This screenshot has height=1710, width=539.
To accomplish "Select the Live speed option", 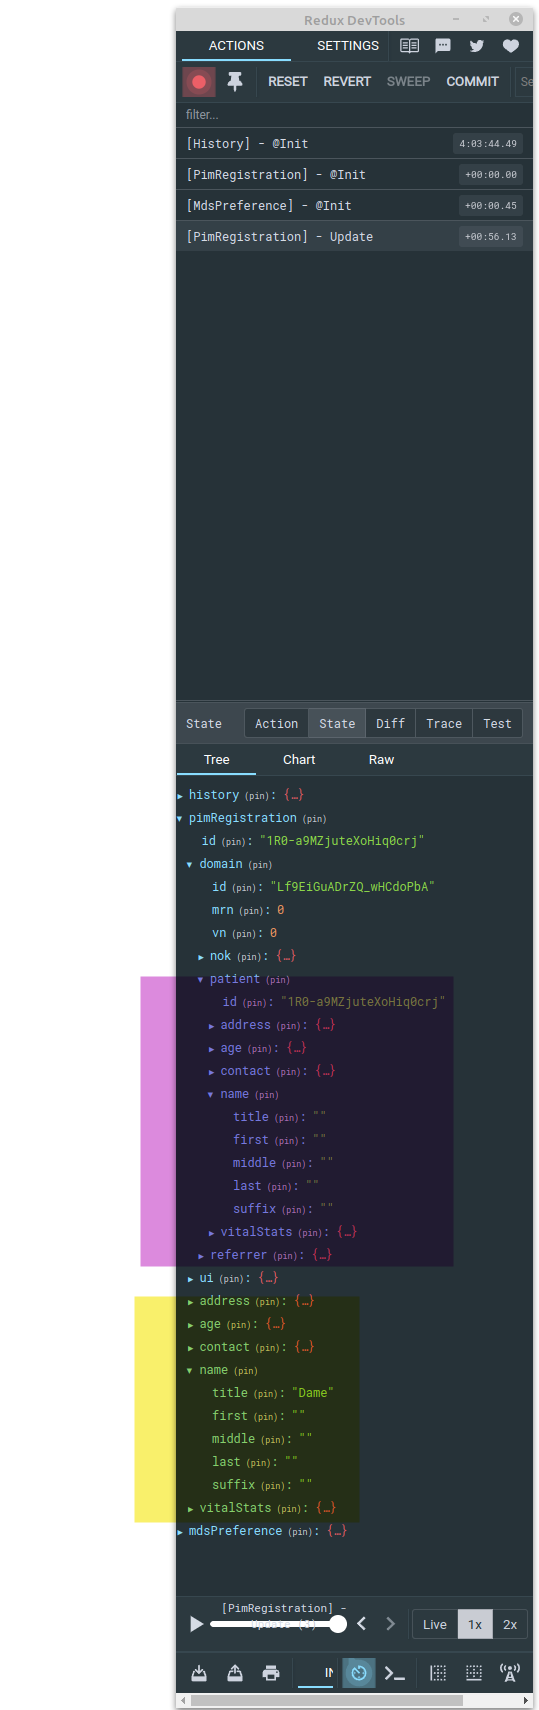I will (x=435, y=1624).
